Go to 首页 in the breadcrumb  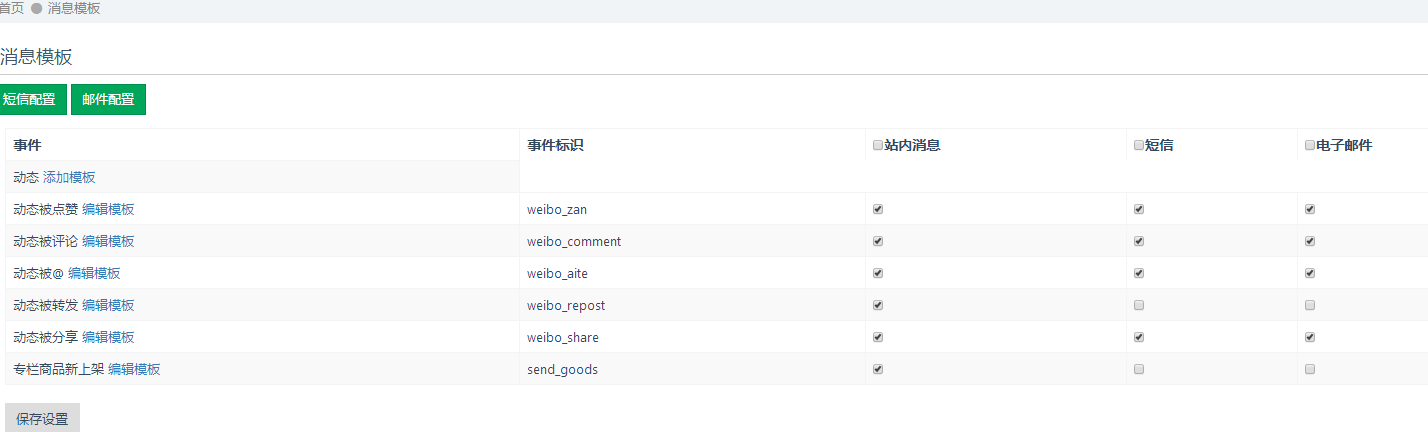pyautogui.click(x=12, y=8)
